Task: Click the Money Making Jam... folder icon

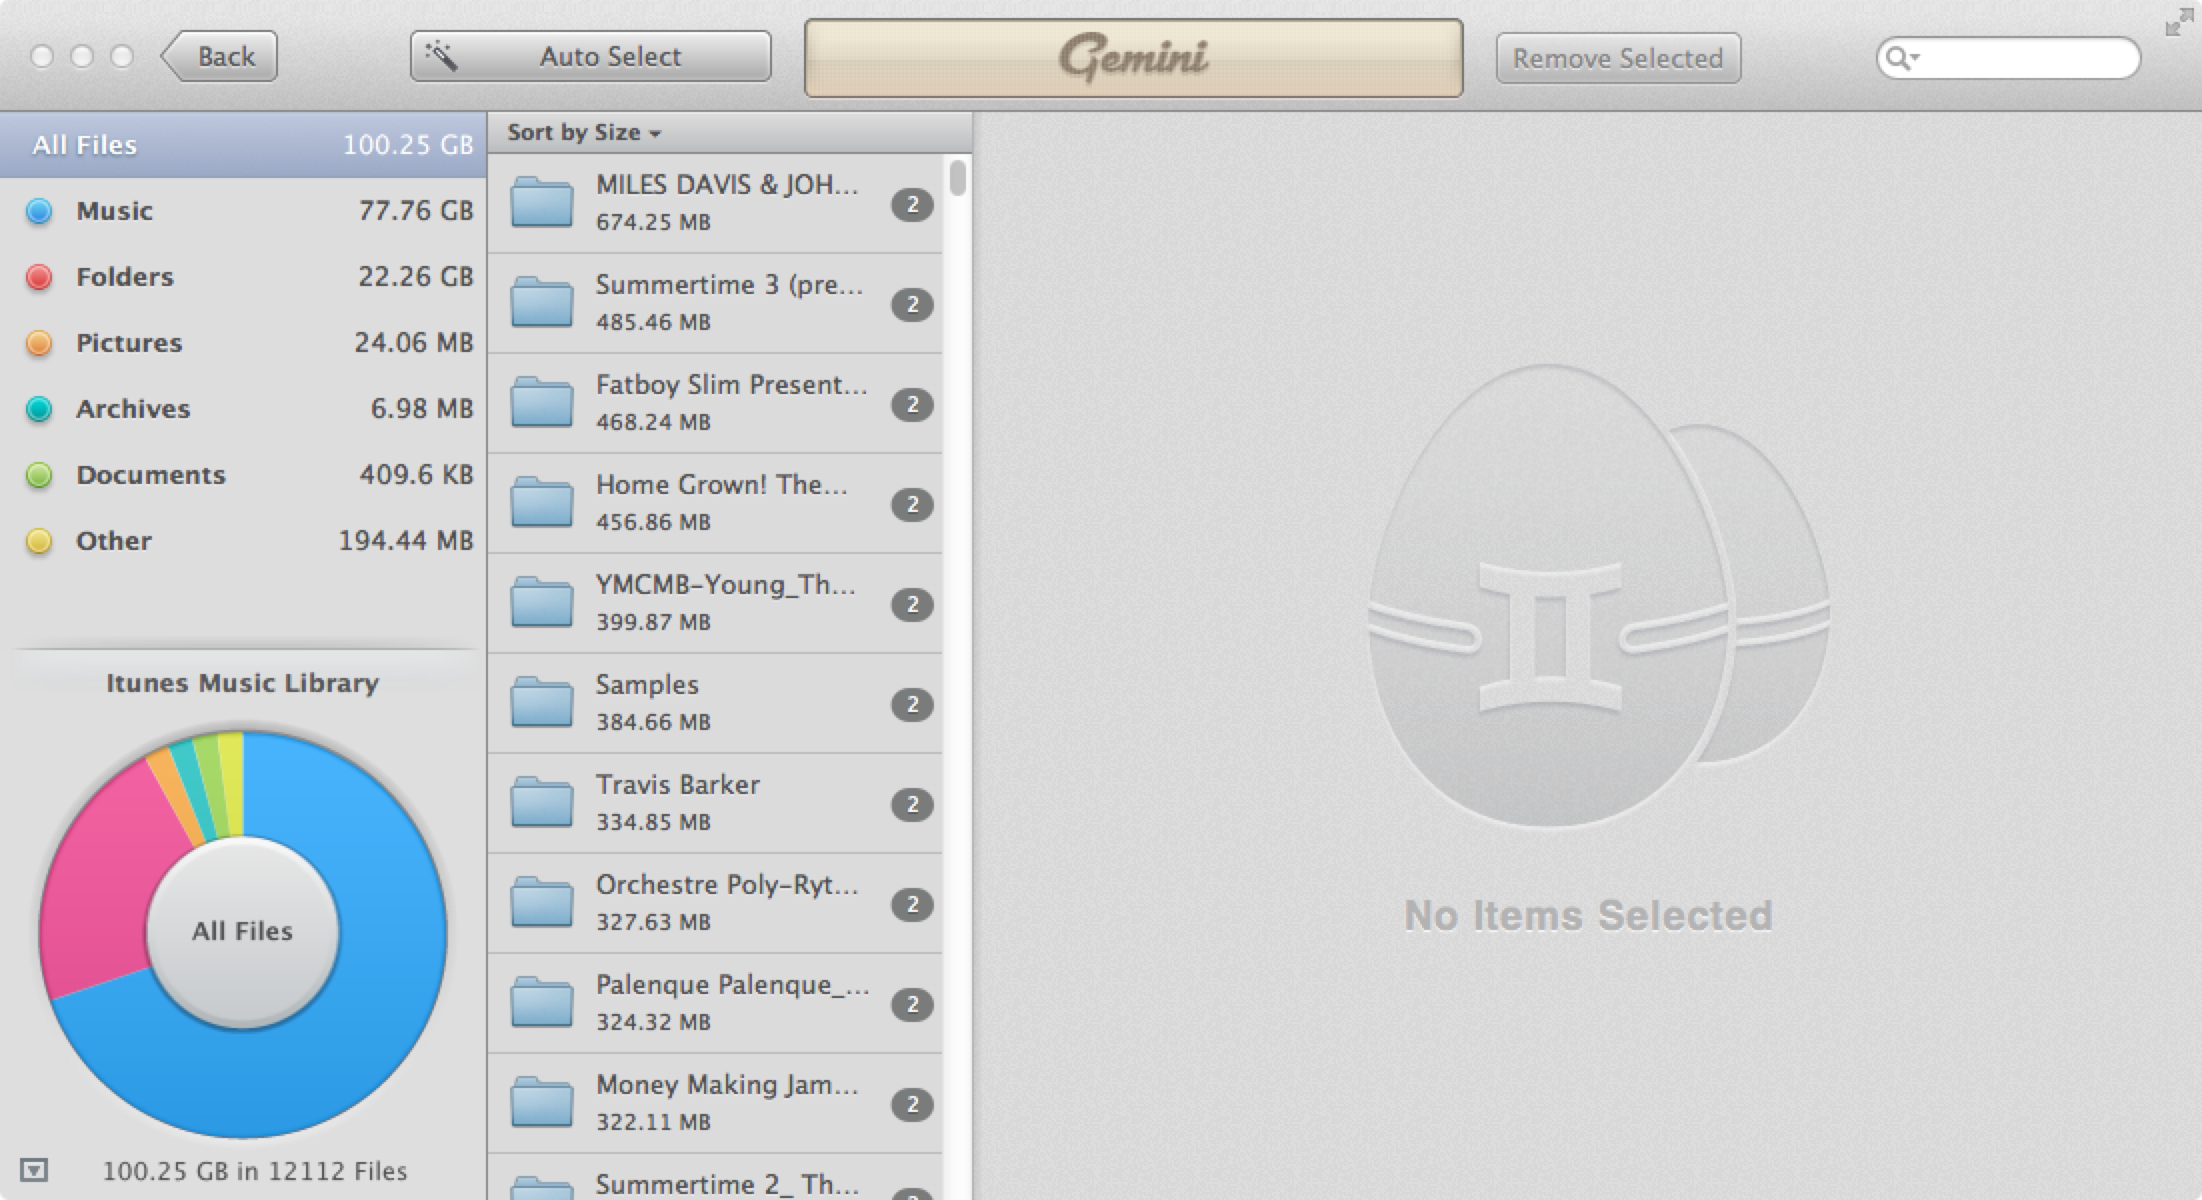Action: point(541,1103)
